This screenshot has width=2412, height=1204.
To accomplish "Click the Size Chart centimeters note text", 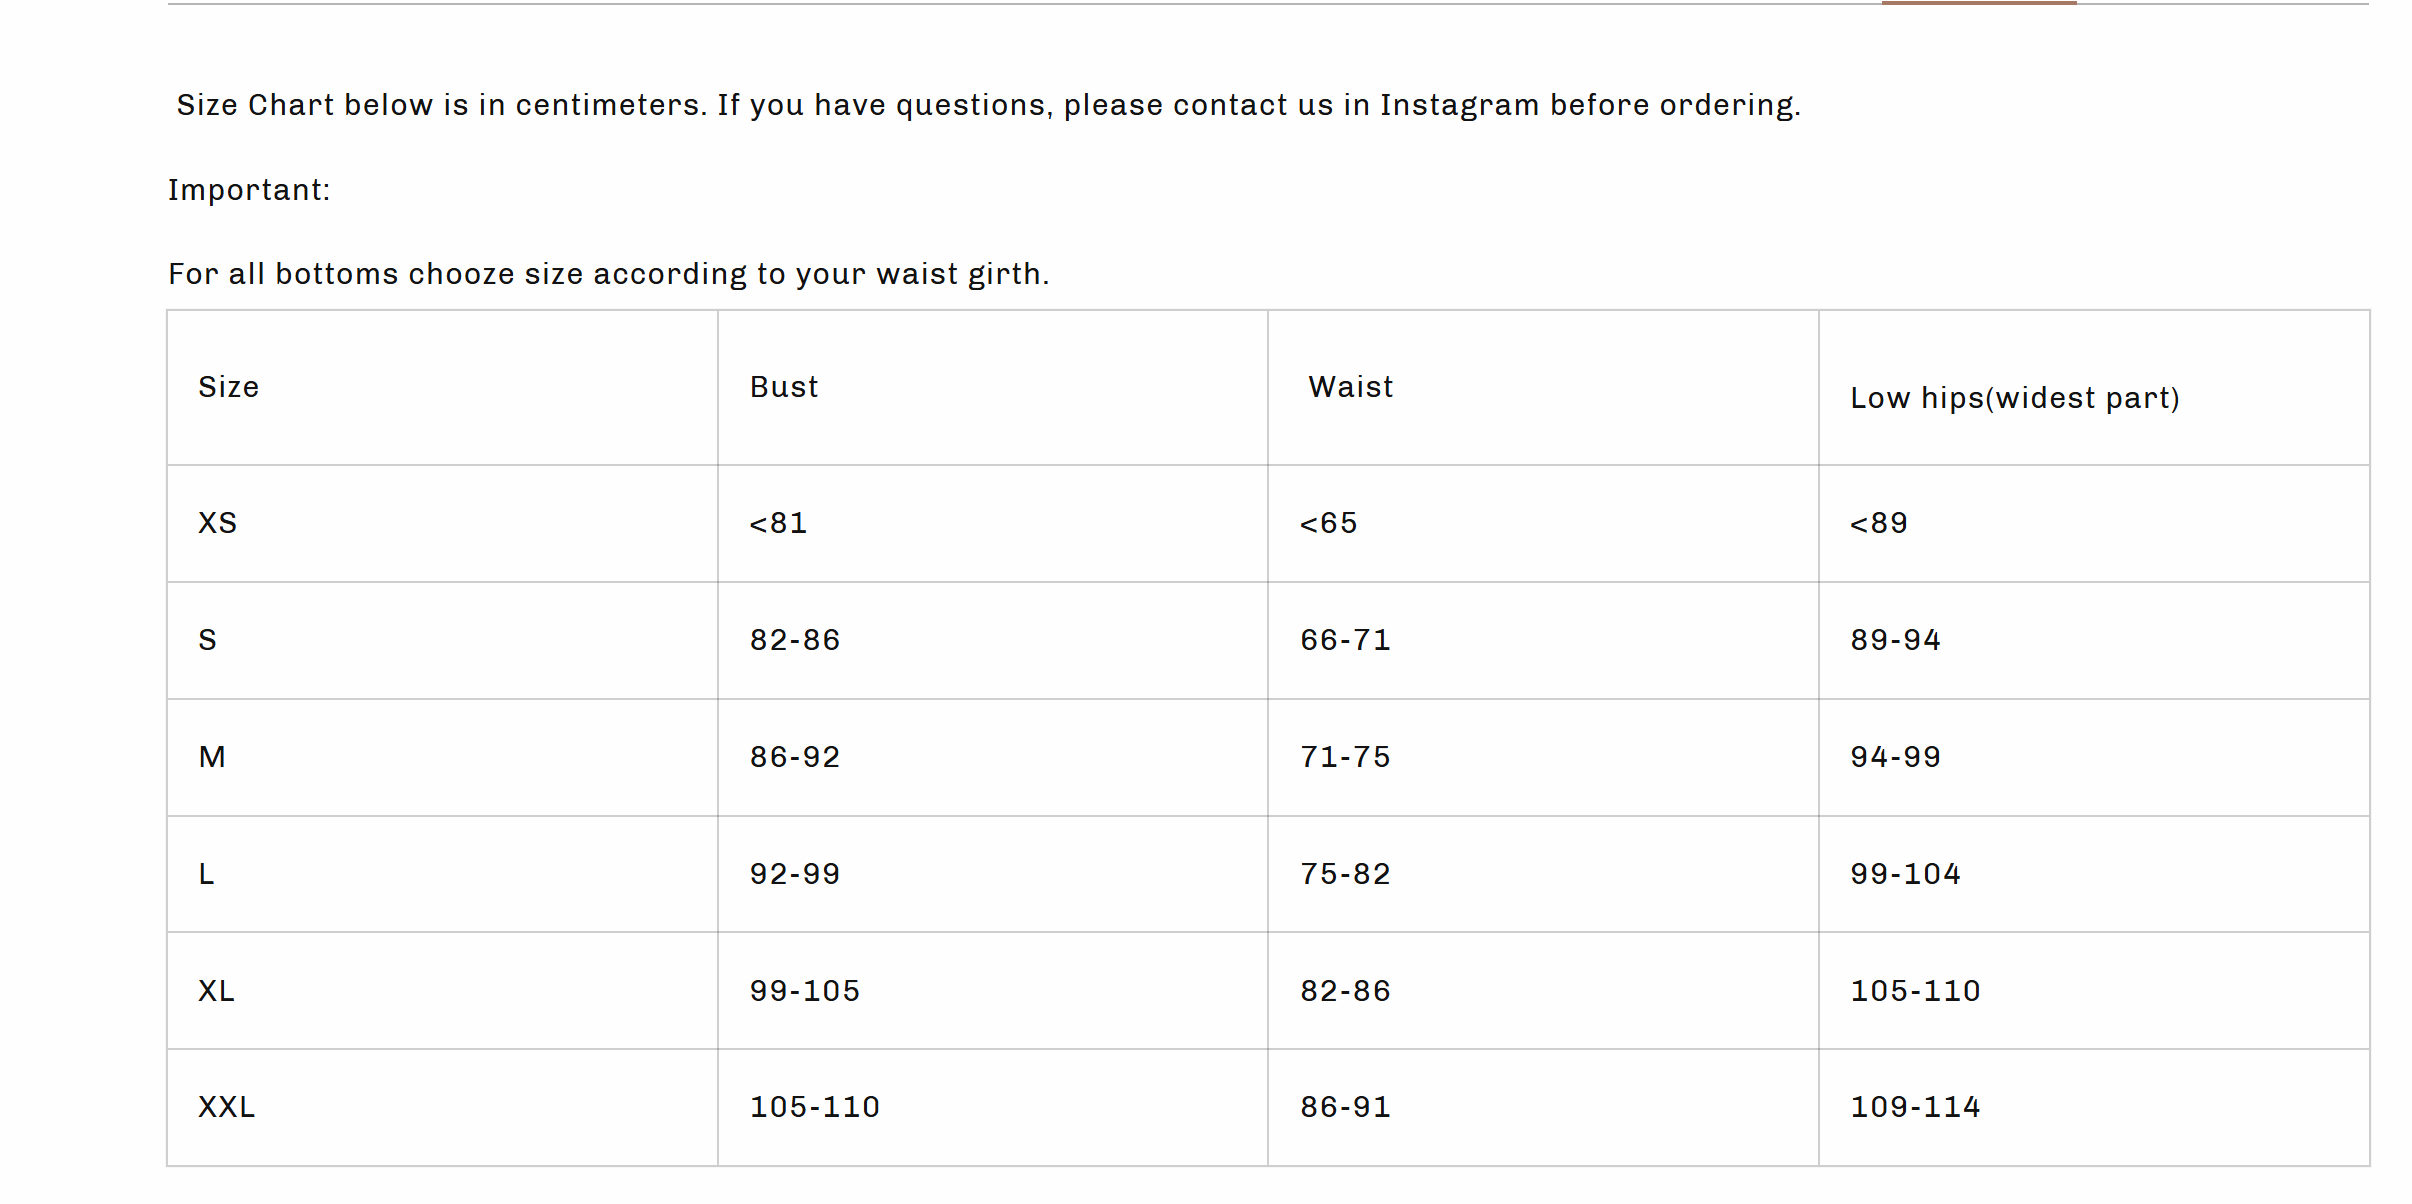I will [988, 105].
